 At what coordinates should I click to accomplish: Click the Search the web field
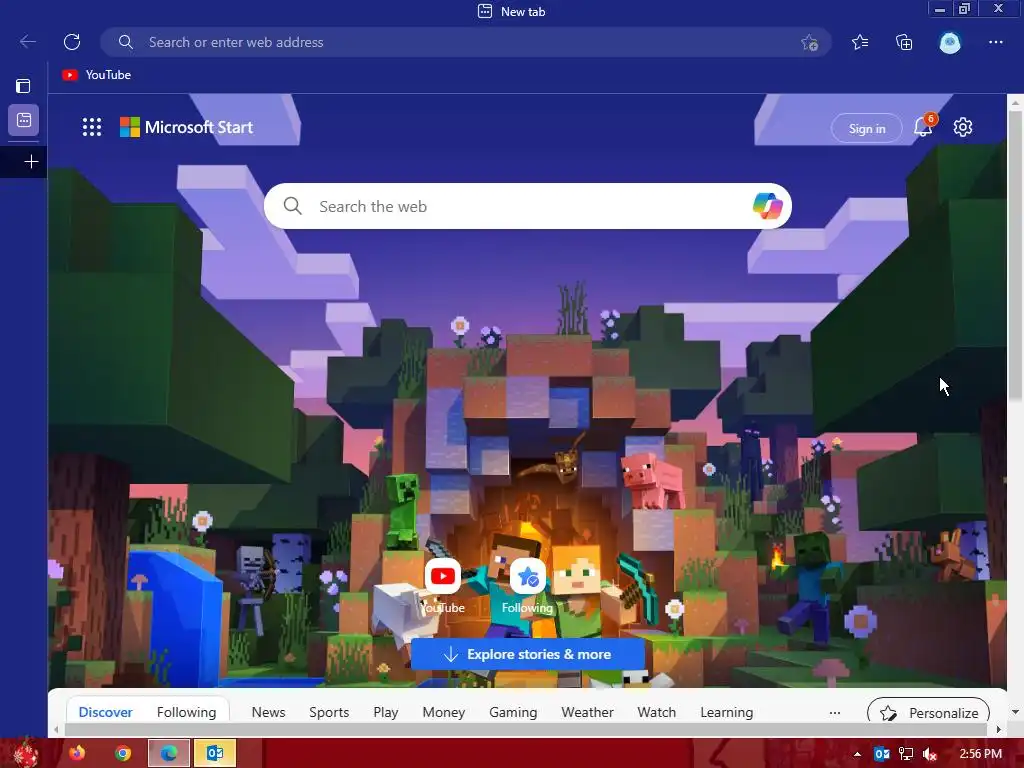(527, 206)
